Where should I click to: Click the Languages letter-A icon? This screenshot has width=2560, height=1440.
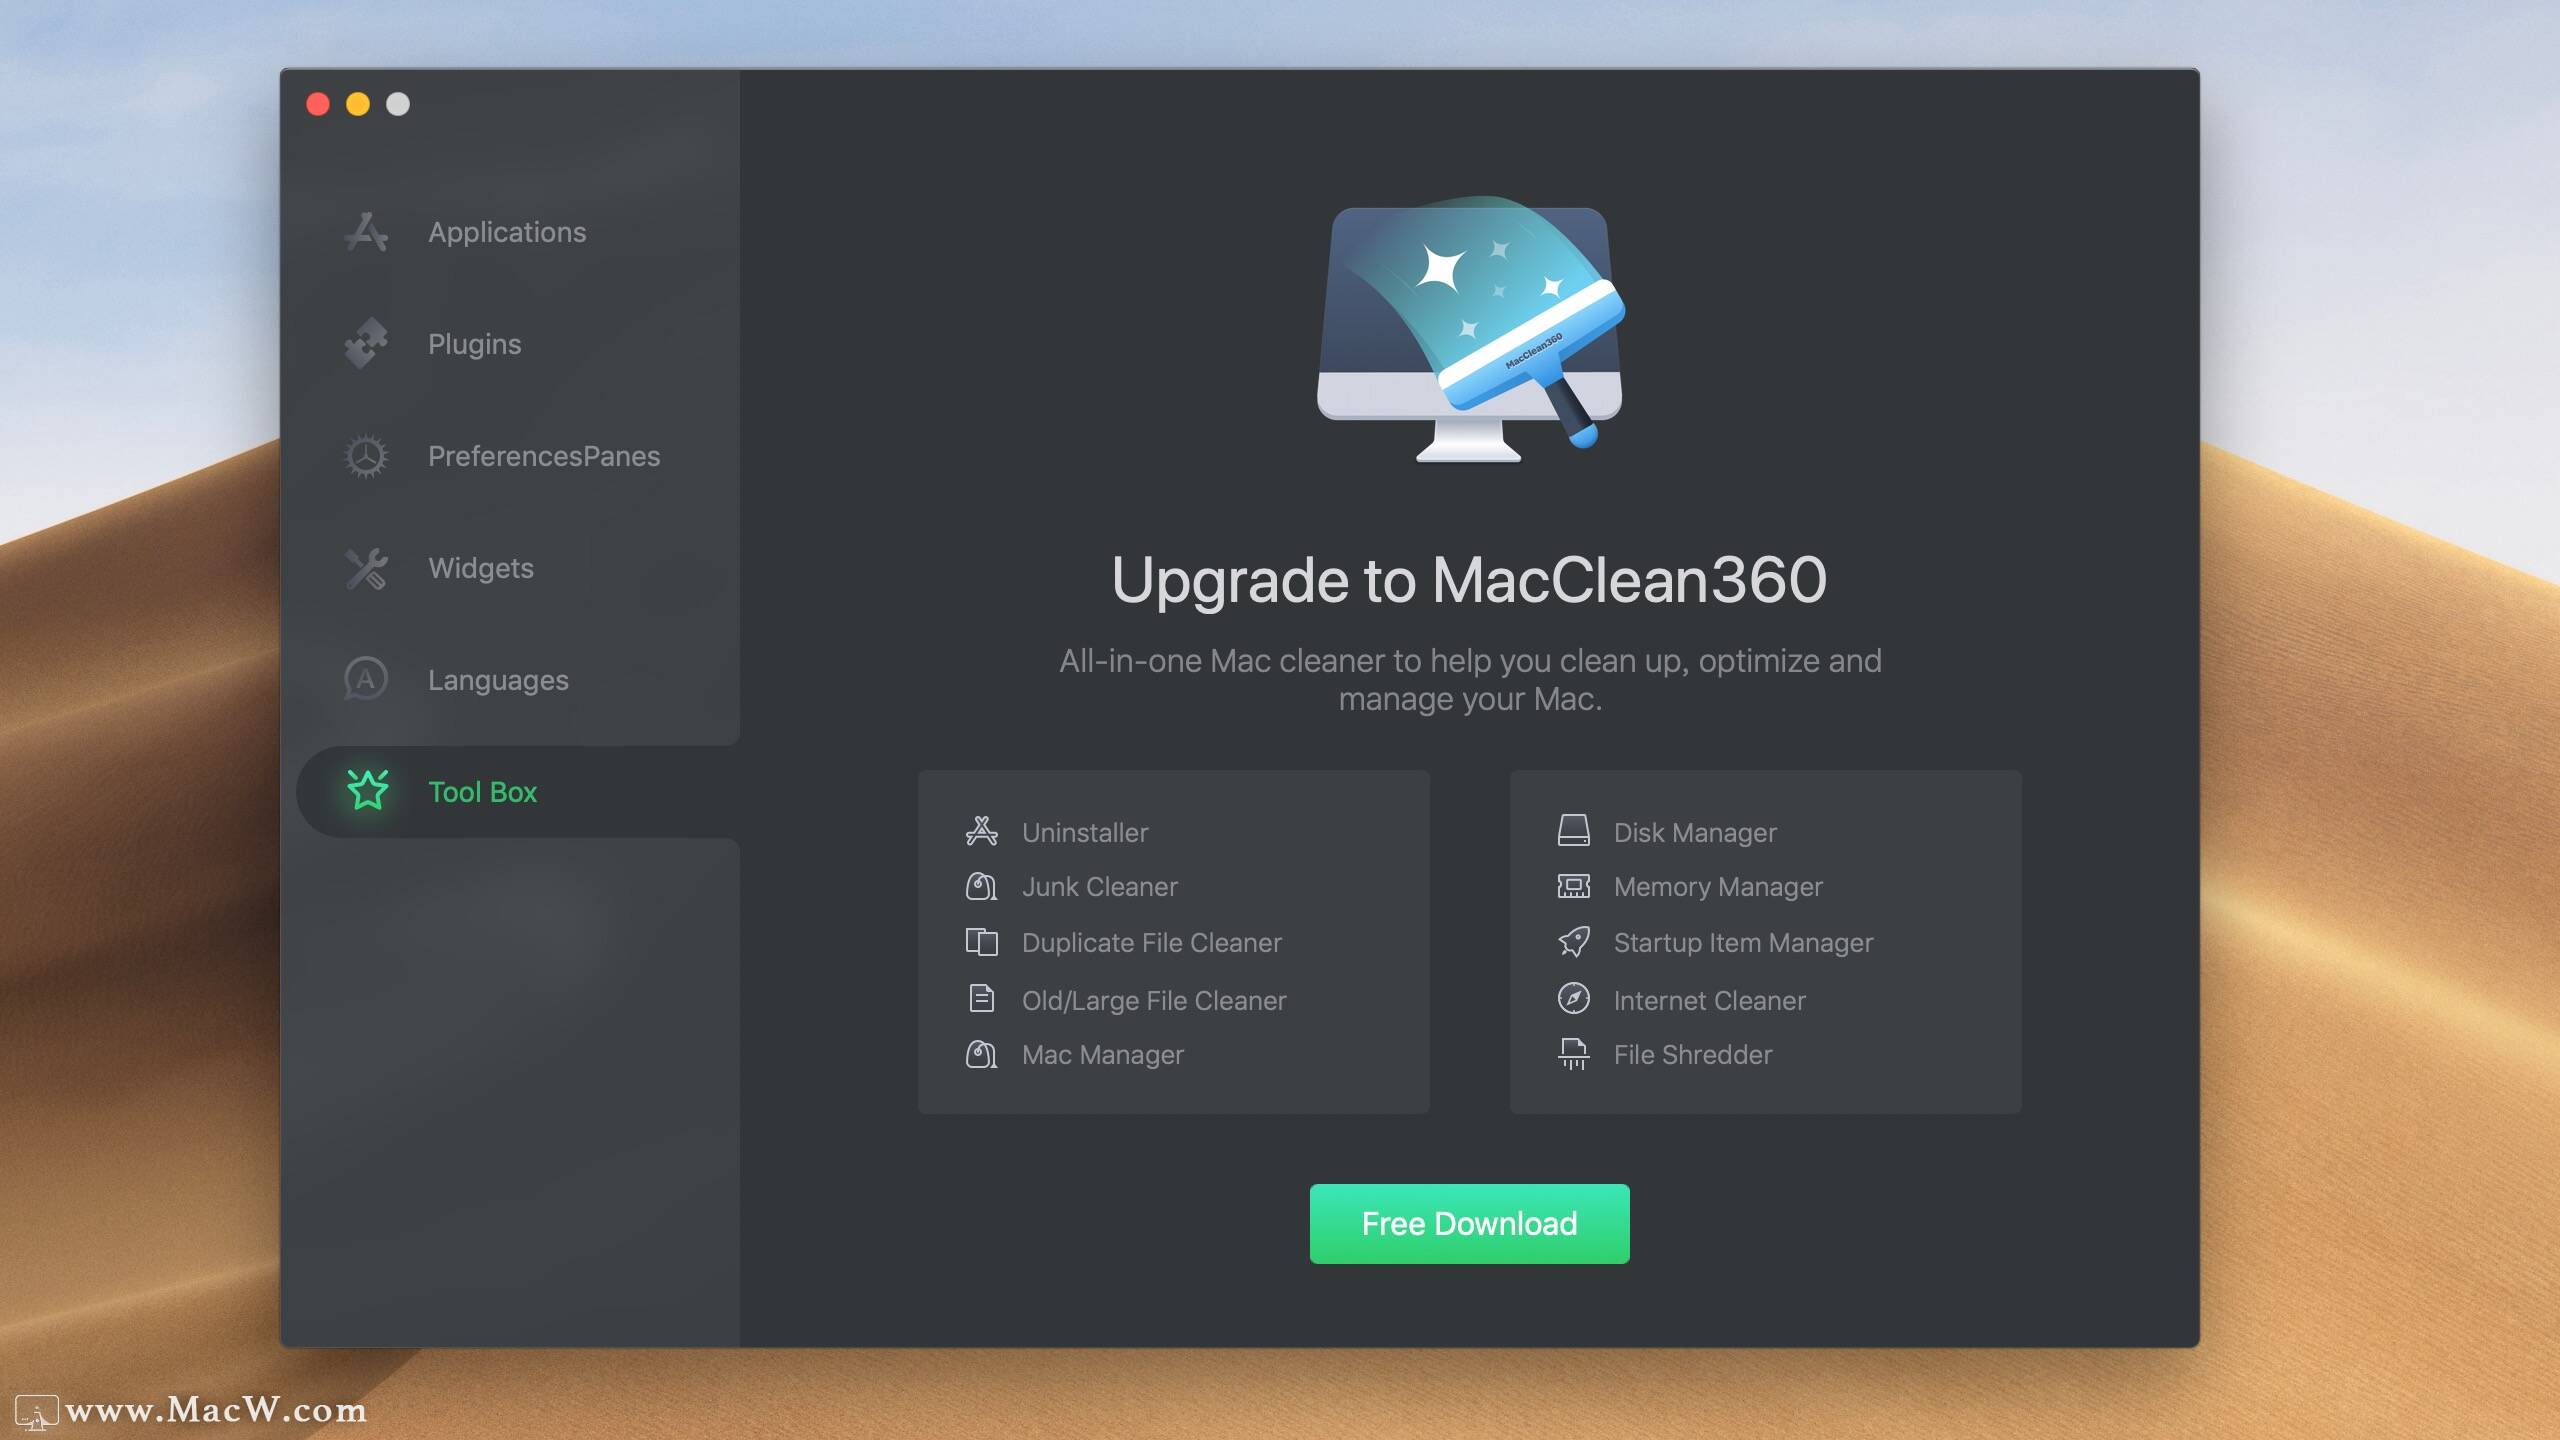pos(366,680)
